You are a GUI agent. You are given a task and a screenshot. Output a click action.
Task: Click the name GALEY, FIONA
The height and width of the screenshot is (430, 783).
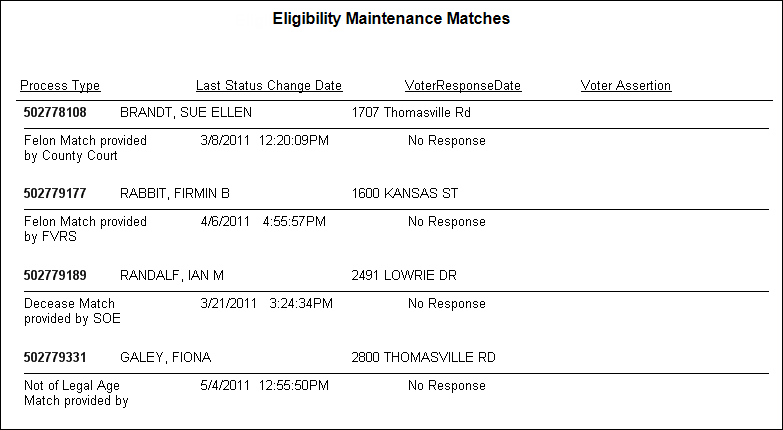(x=165, y=358)
